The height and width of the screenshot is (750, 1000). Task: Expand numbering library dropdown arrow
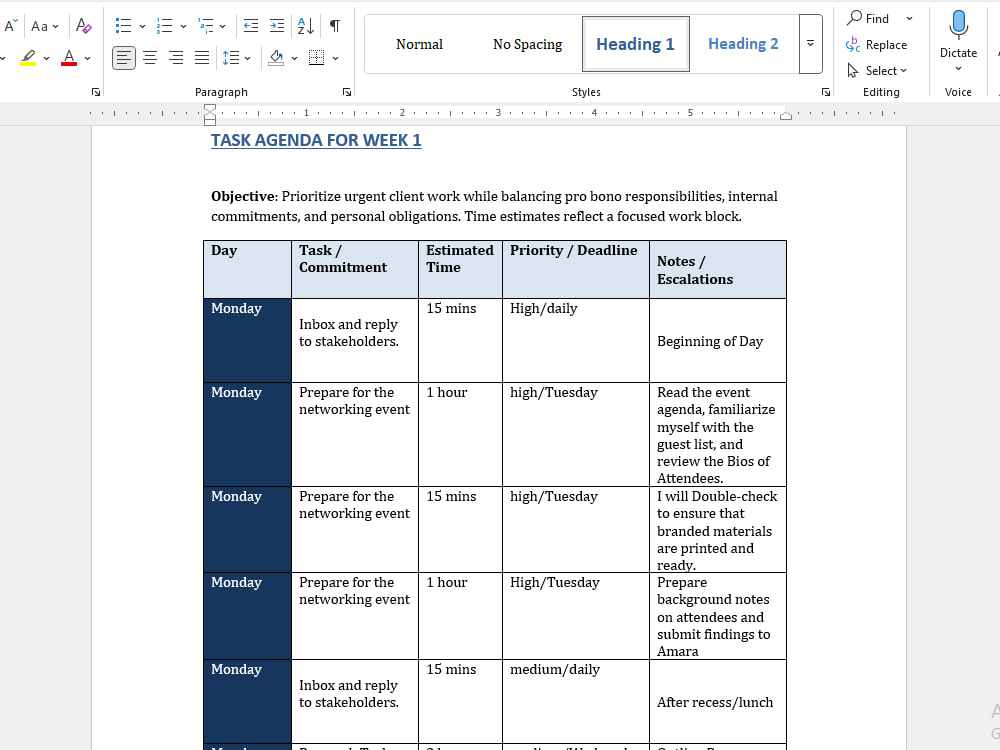click(x=183, y=27)
